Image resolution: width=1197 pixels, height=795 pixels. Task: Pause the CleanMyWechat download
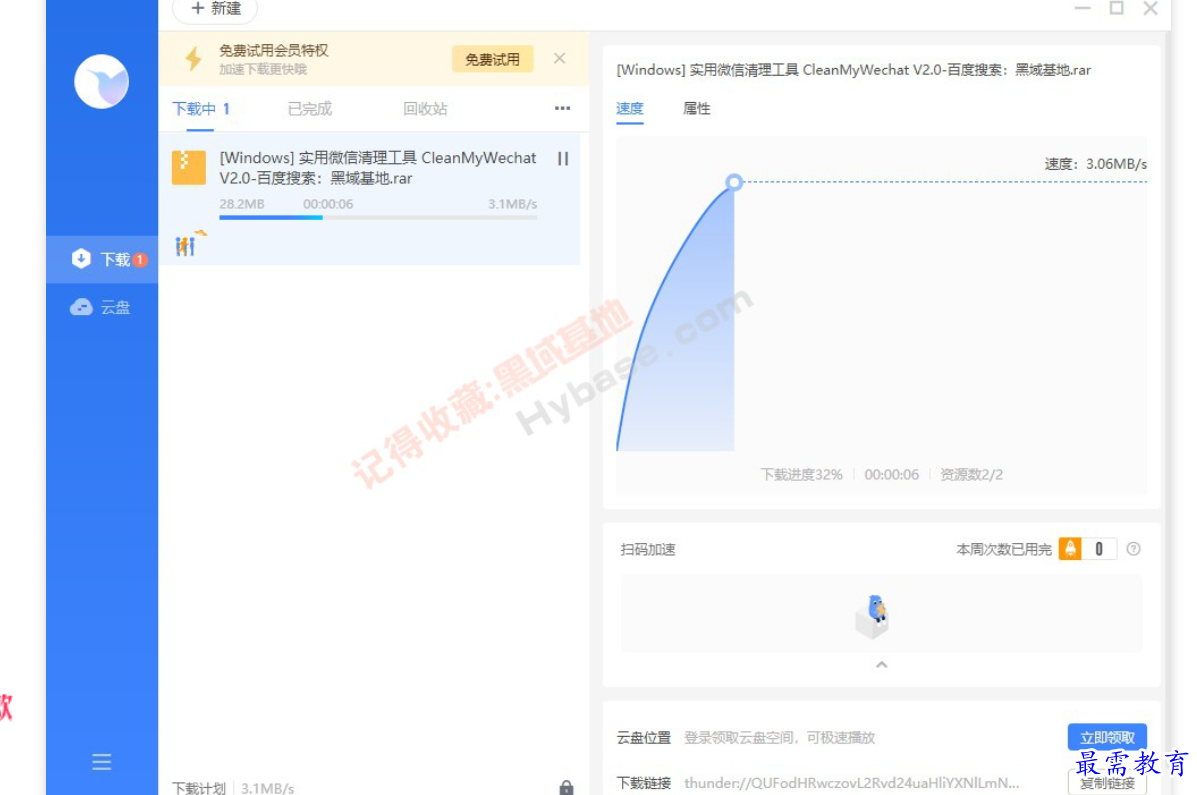point(563,159)
